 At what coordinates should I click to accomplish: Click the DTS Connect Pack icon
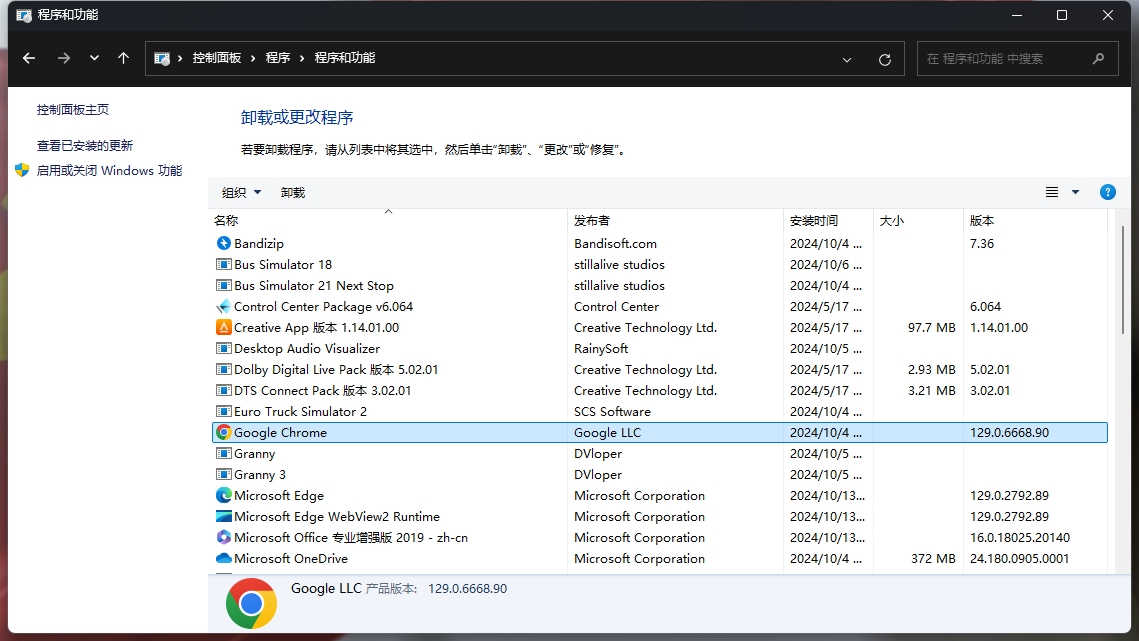pos(222,390)
